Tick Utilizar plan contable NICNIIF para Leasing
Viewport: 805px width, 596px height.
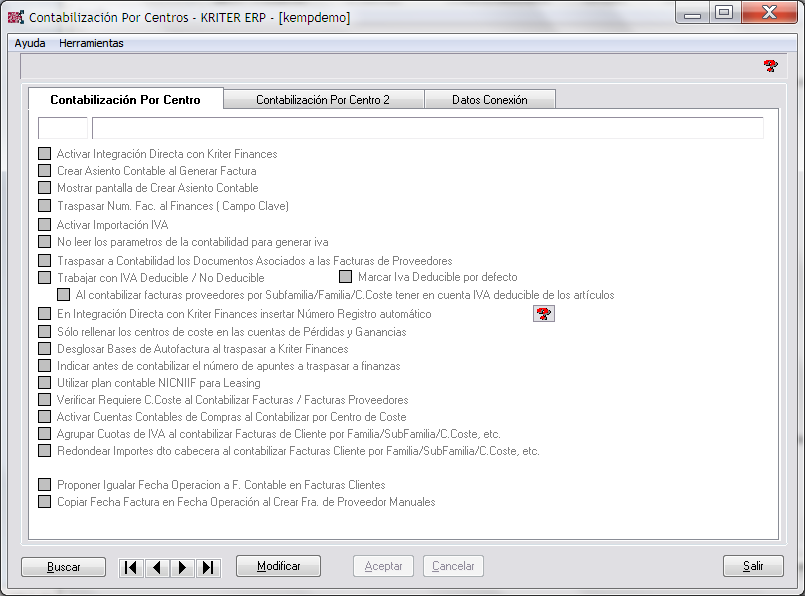pyautogui.click(x=44, y=383)
